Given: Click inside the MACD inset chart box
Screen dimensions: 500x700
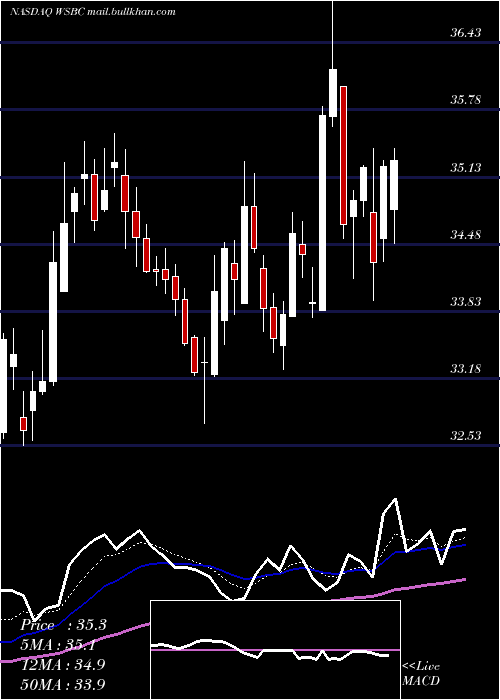Looking at the screenshot, I should [275, 650].
